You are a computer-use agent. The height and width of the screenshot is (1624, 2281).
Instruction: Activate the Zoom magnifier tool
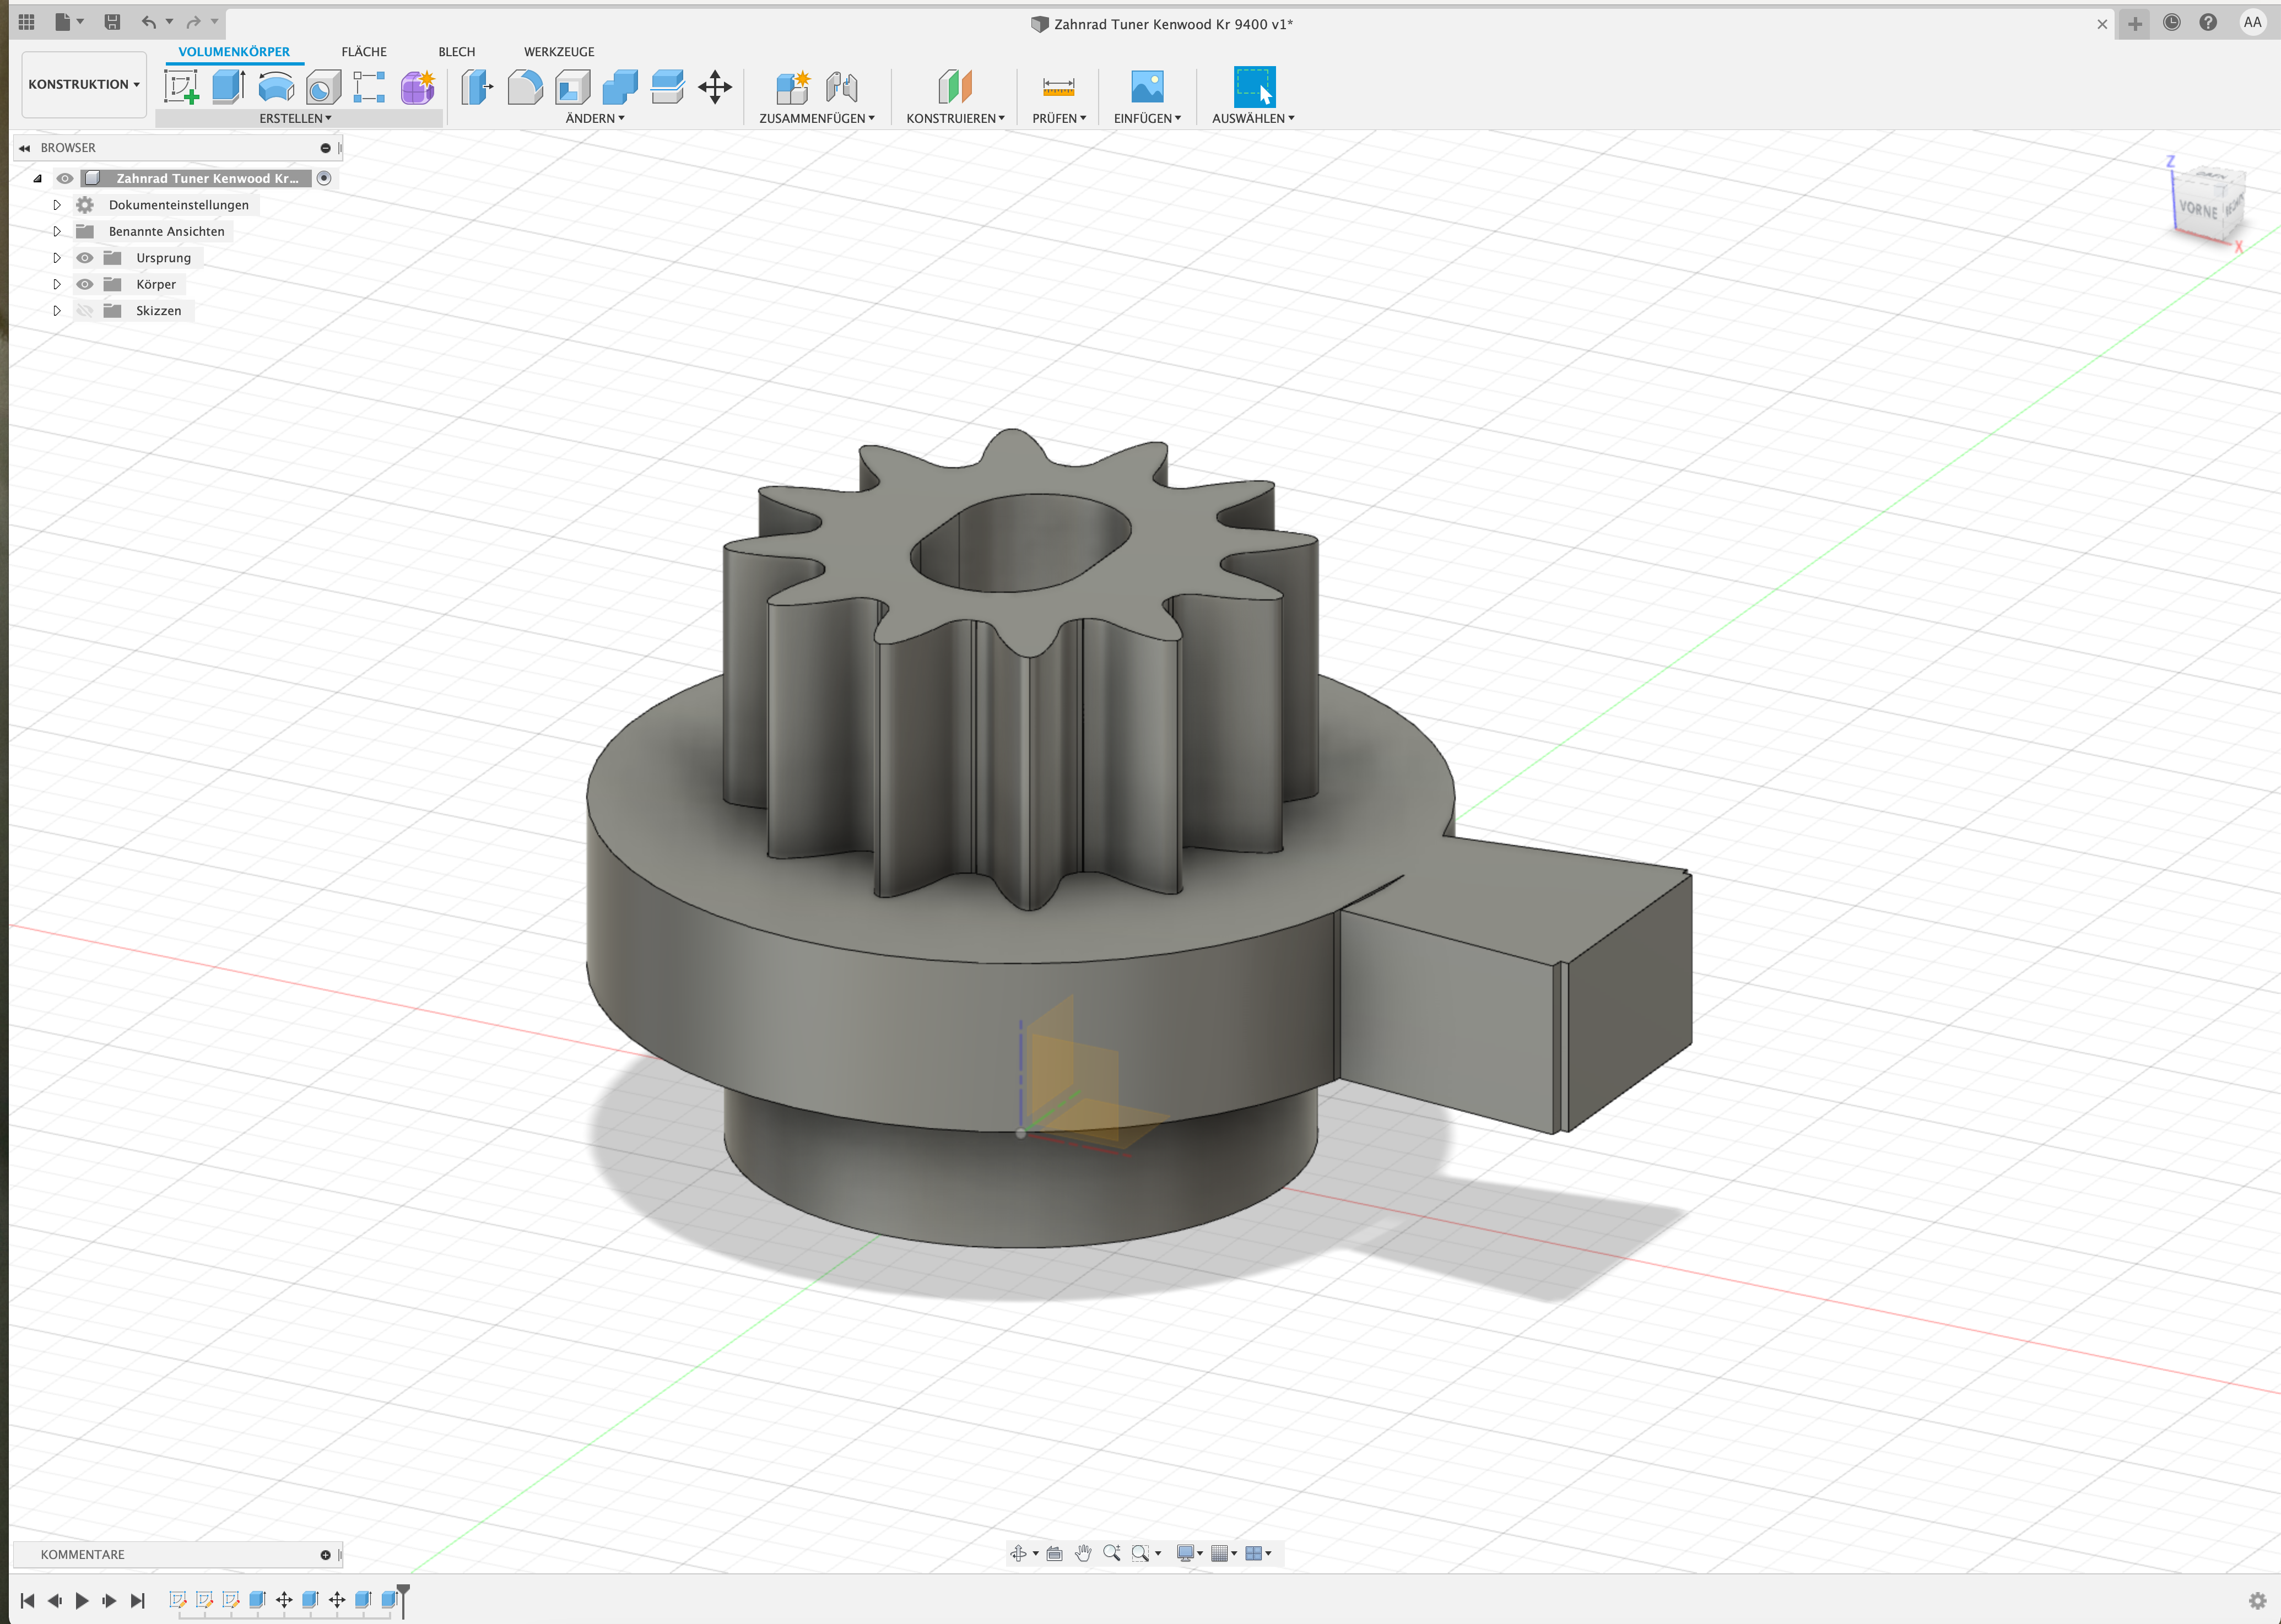pos(1111,1553)
